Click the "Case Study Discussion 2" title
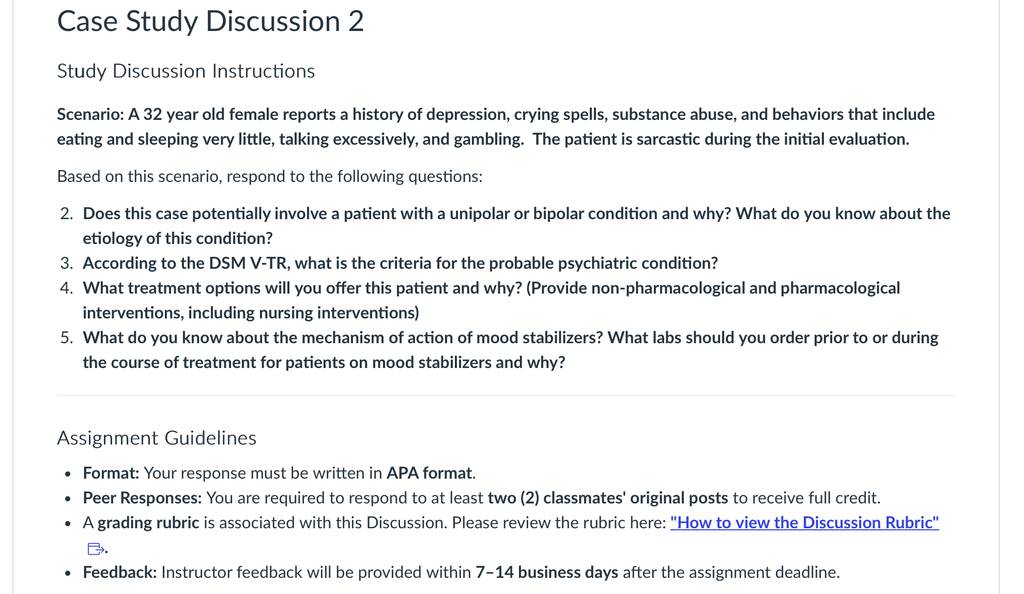The image size is (1024, 594). click(210, 22)
